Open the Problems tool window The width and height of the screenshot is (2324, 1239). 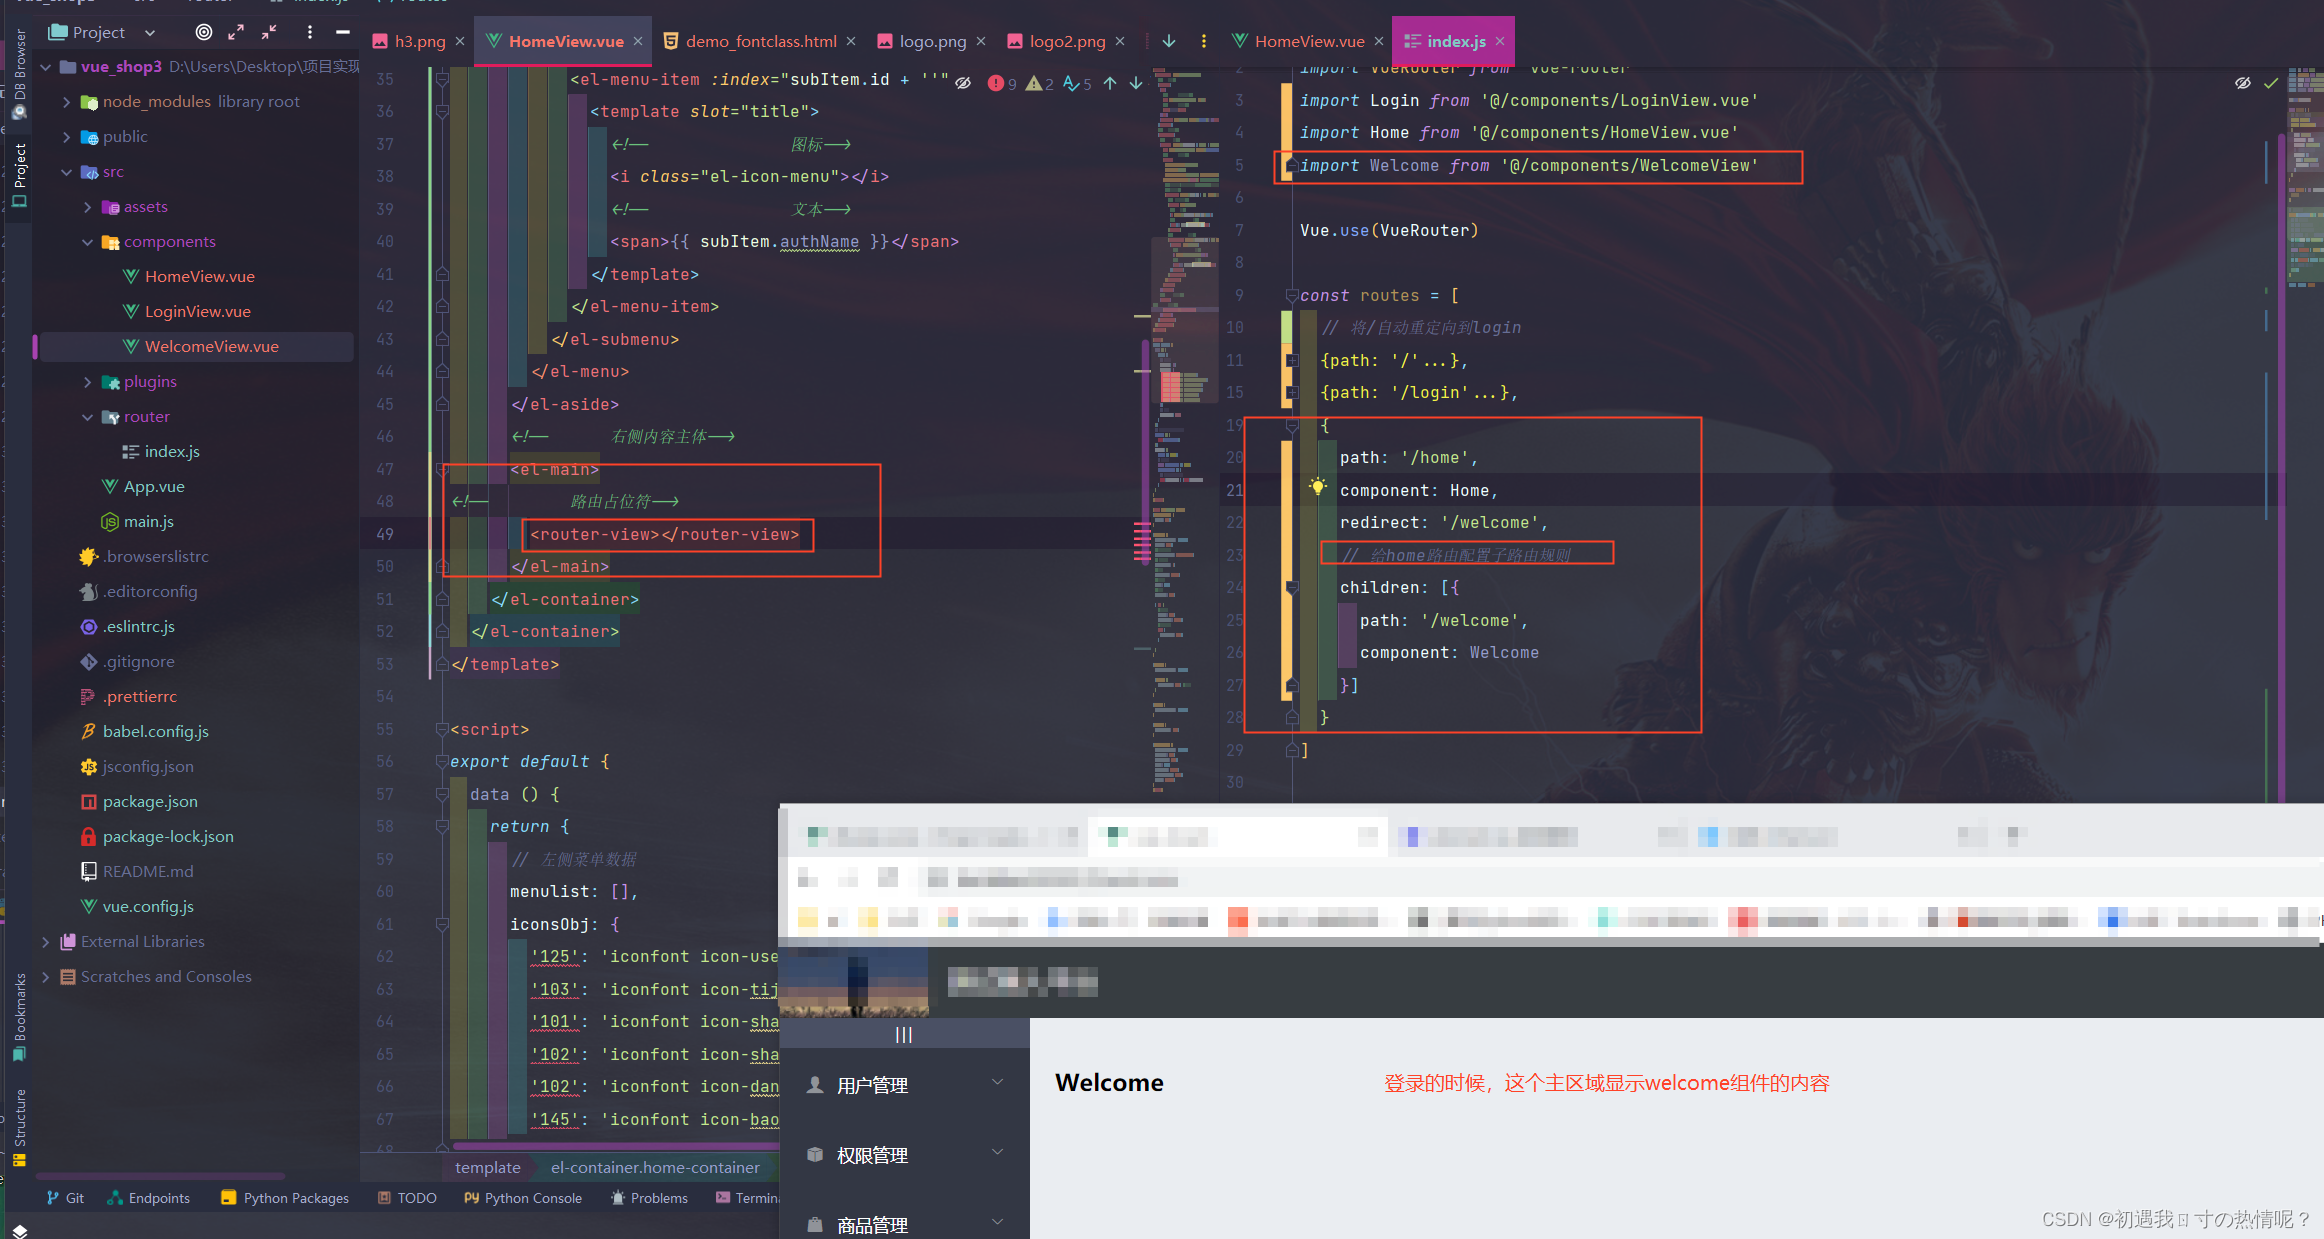pyautogui.click(x=649, y=1198)
